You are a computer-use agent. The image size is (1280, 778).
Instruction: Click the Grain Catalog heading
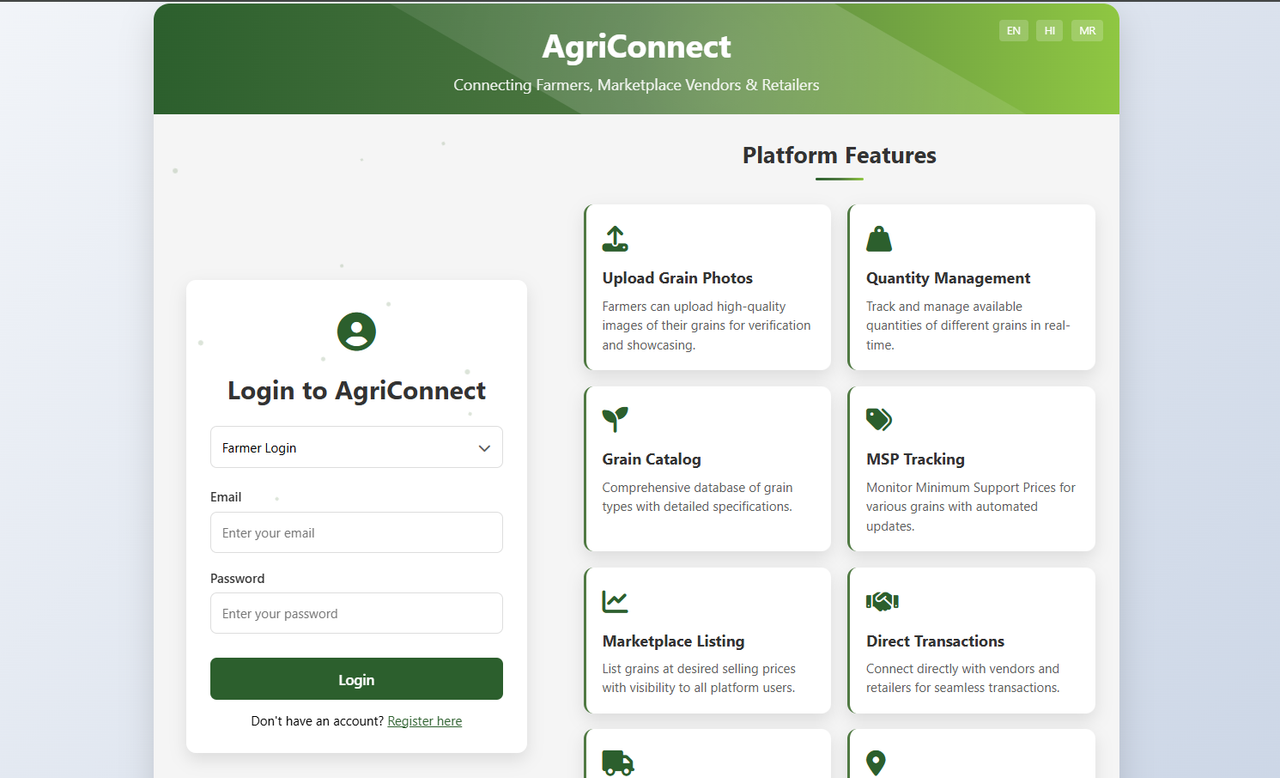(651, 459)
